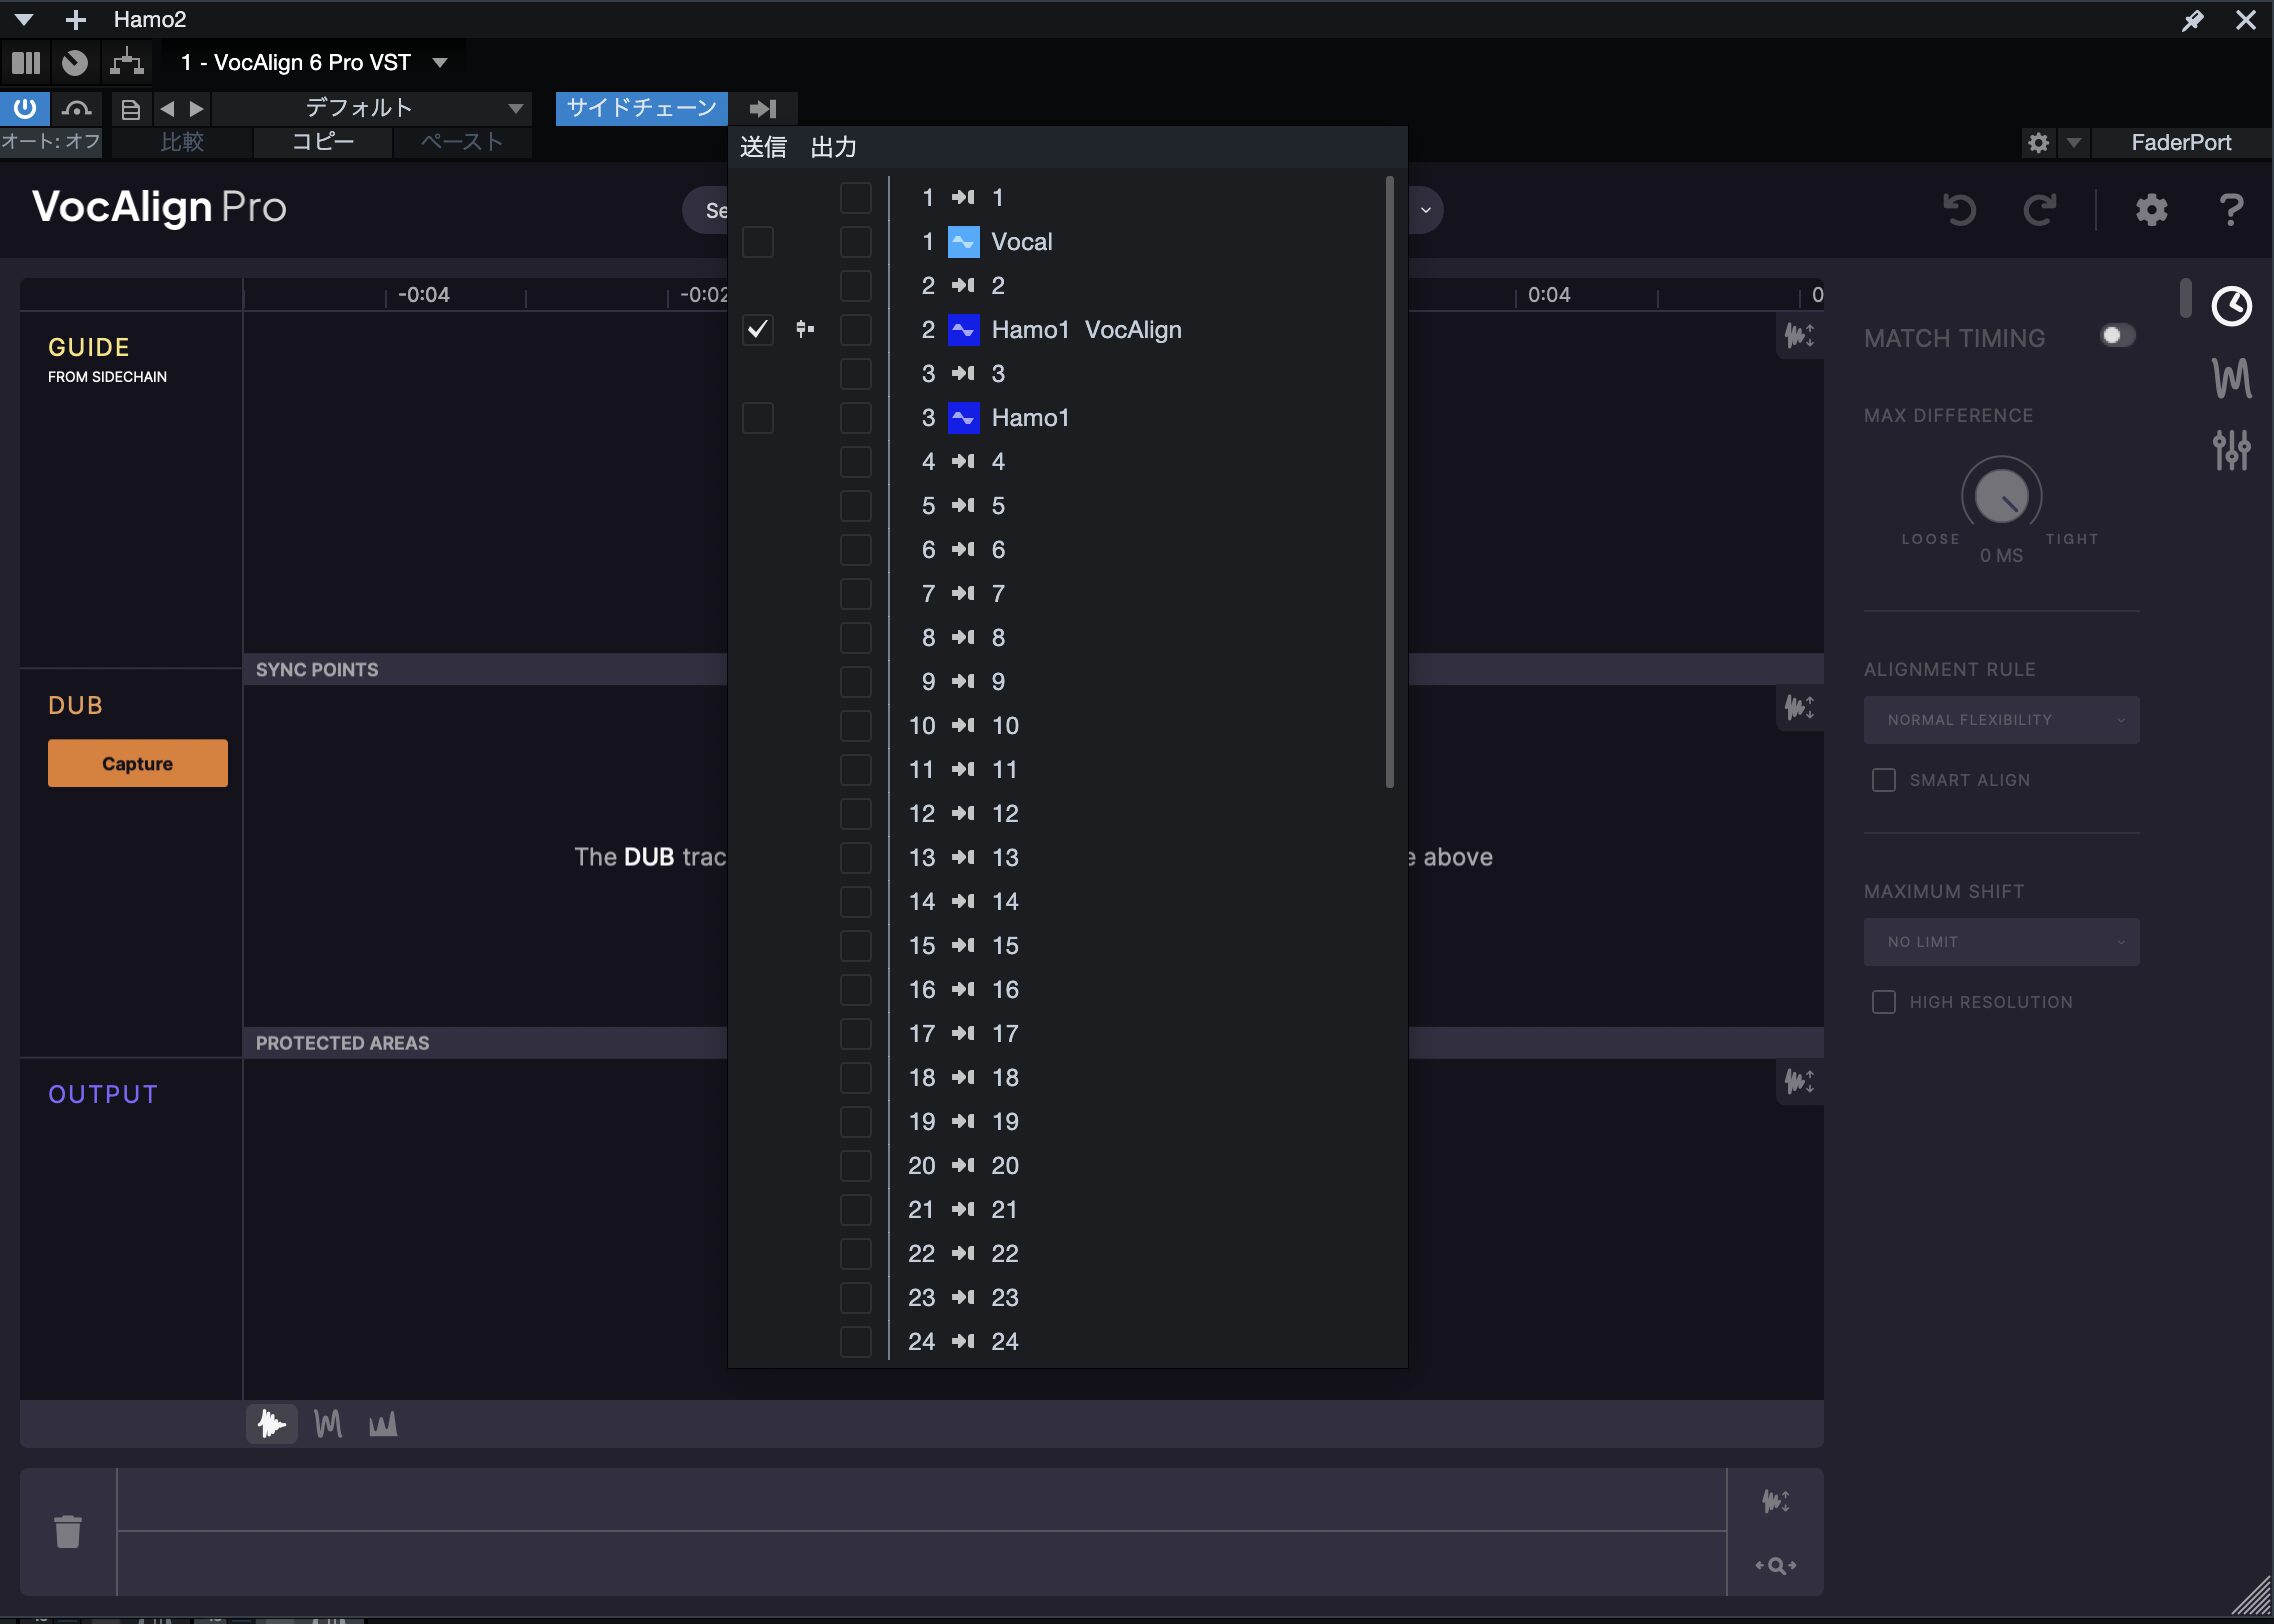Open the NORMAL FLEXIBILITY dropdown
This screenshot has height=1624, width=2274.
(x=2001, y=720)
